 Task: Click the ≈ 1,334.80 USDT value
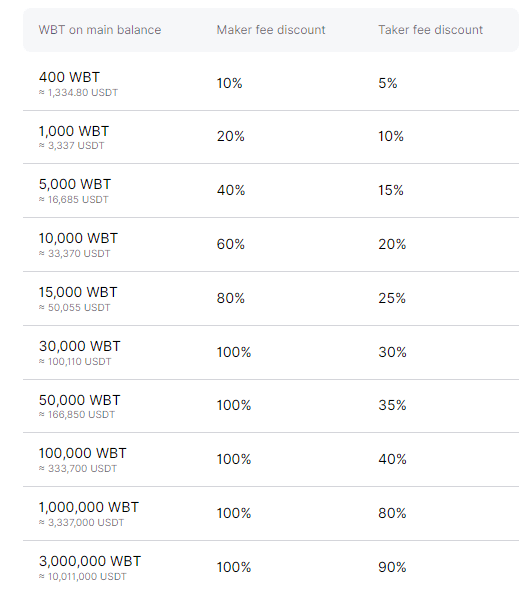[x=78, y=93]
